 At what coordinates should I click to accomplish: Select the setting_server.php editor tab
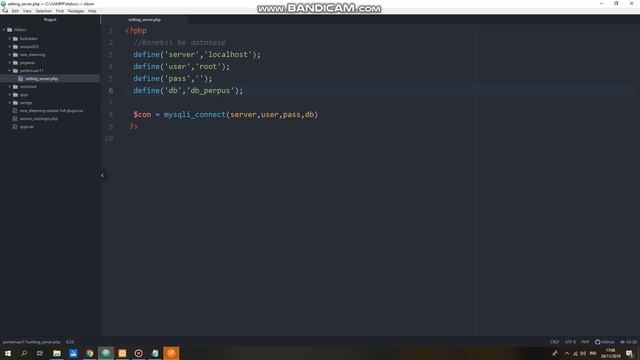[144, 20]
